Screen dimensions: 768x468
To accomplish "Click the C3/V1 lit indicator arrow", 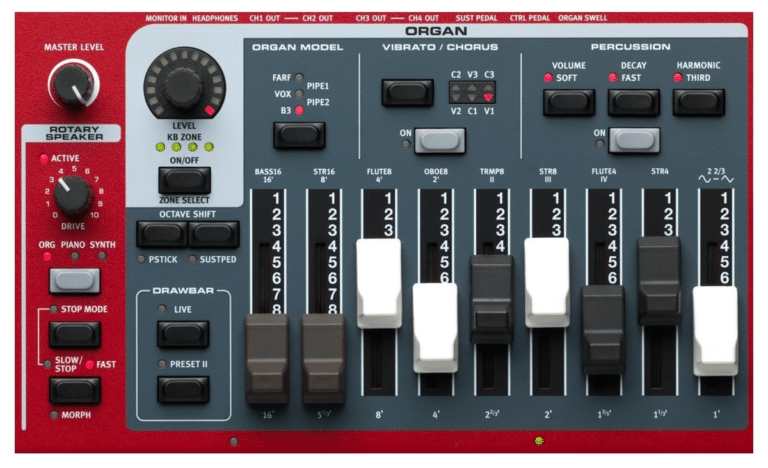I will (x=488, y=97).
